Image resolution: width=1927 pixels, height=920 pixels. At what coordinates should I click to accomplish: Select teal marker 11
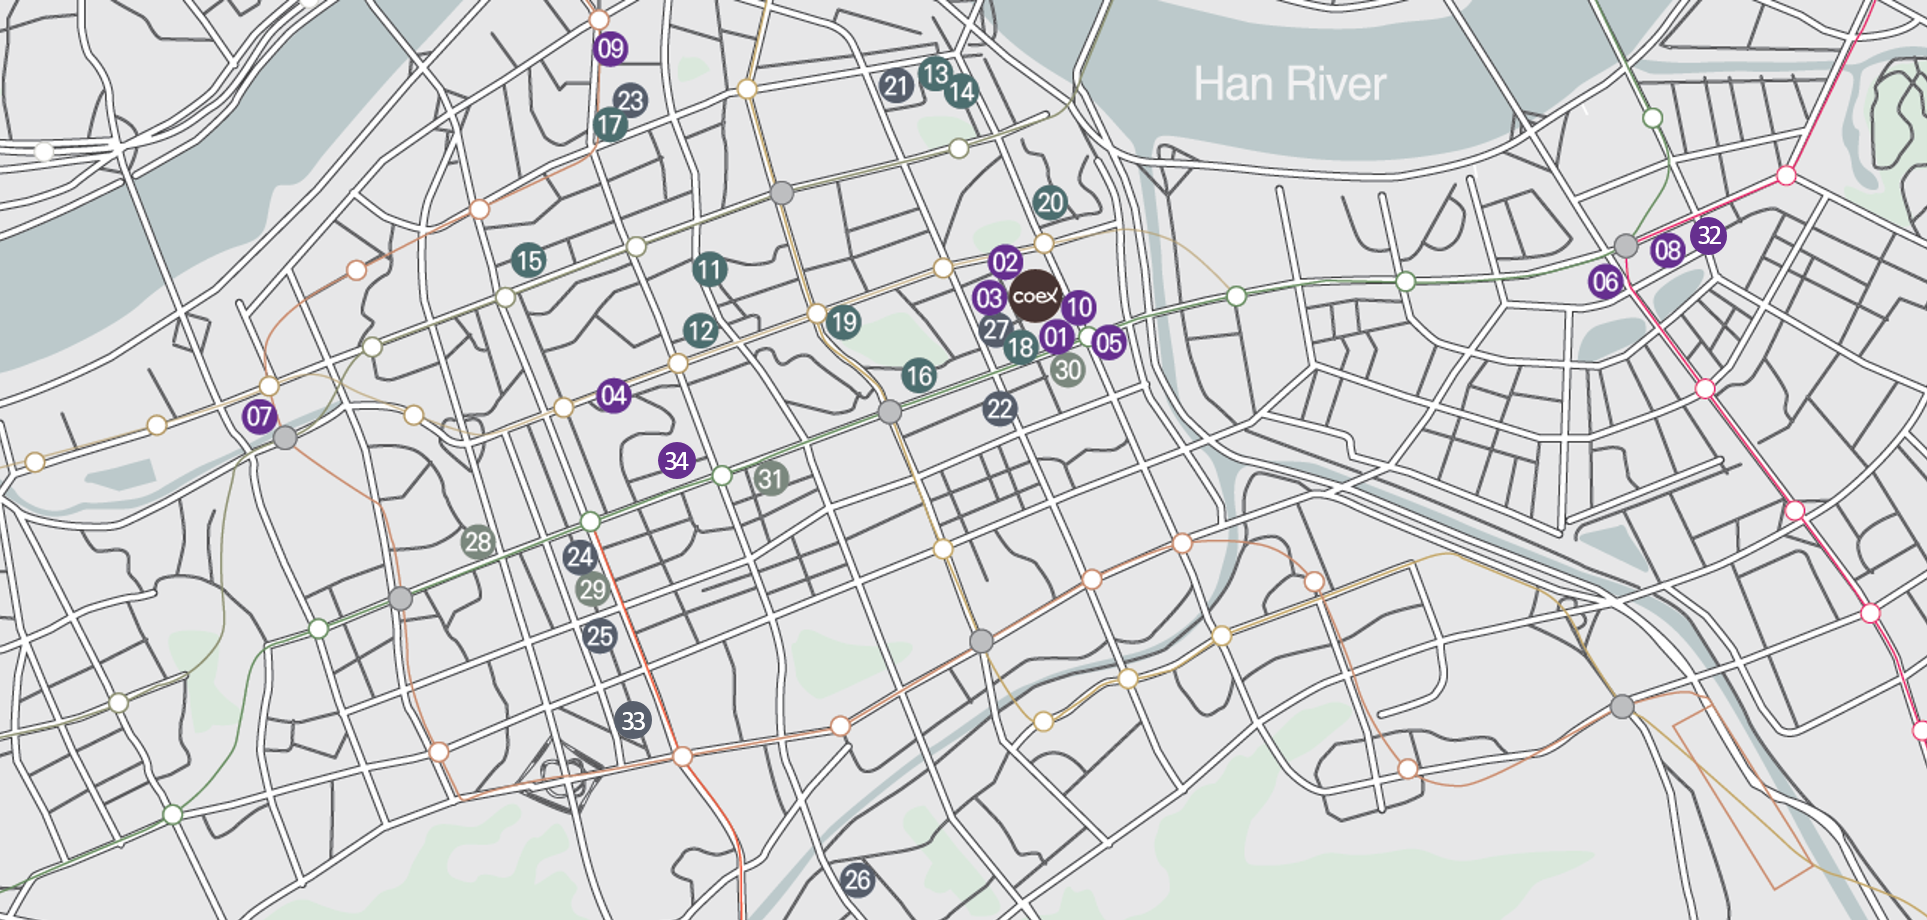710,269
